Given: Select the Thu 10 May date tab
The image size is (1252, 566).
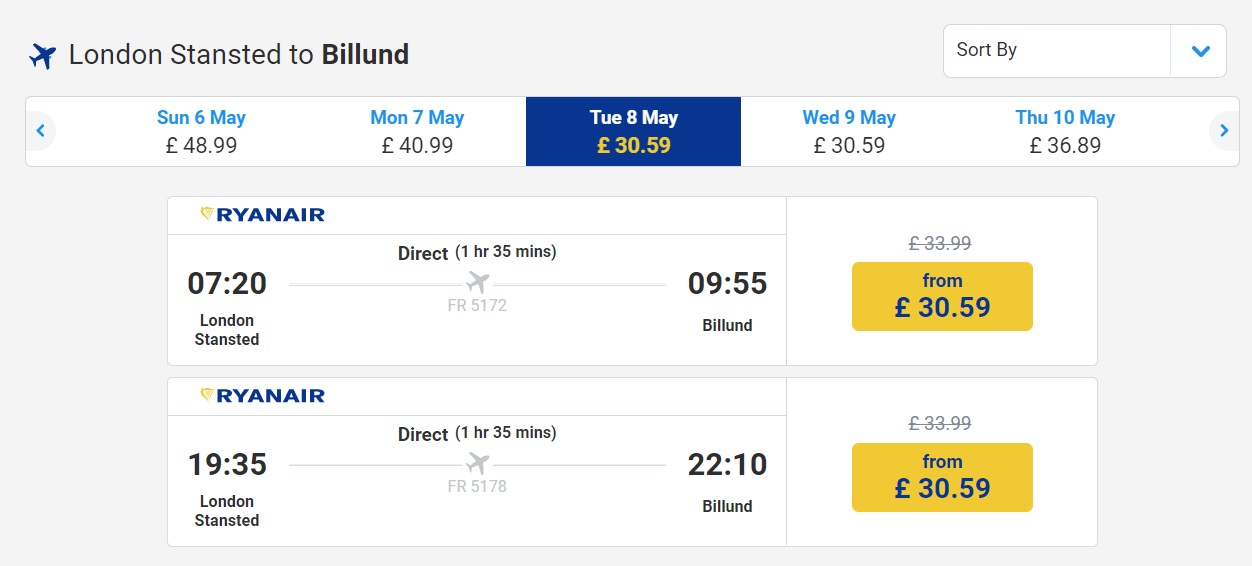Looking at the screenshot, I should click(x=1065, y=131).
